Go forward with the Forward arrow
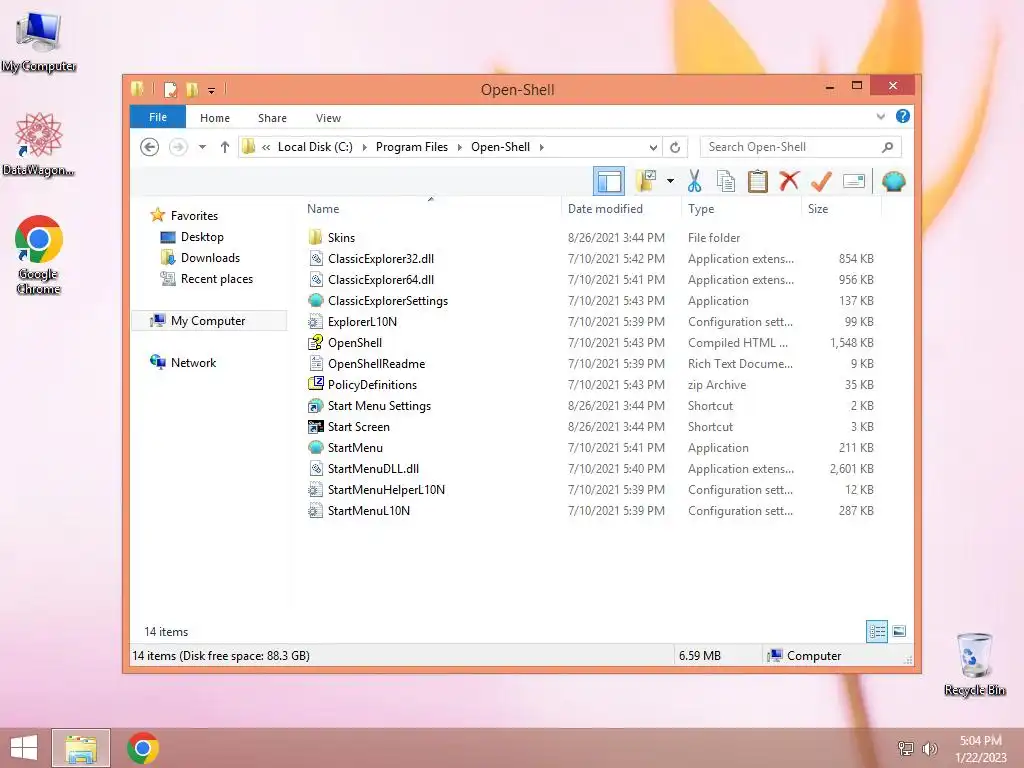Image resolution: width=1024 pixels, height=768 pixels. (178, 147)
